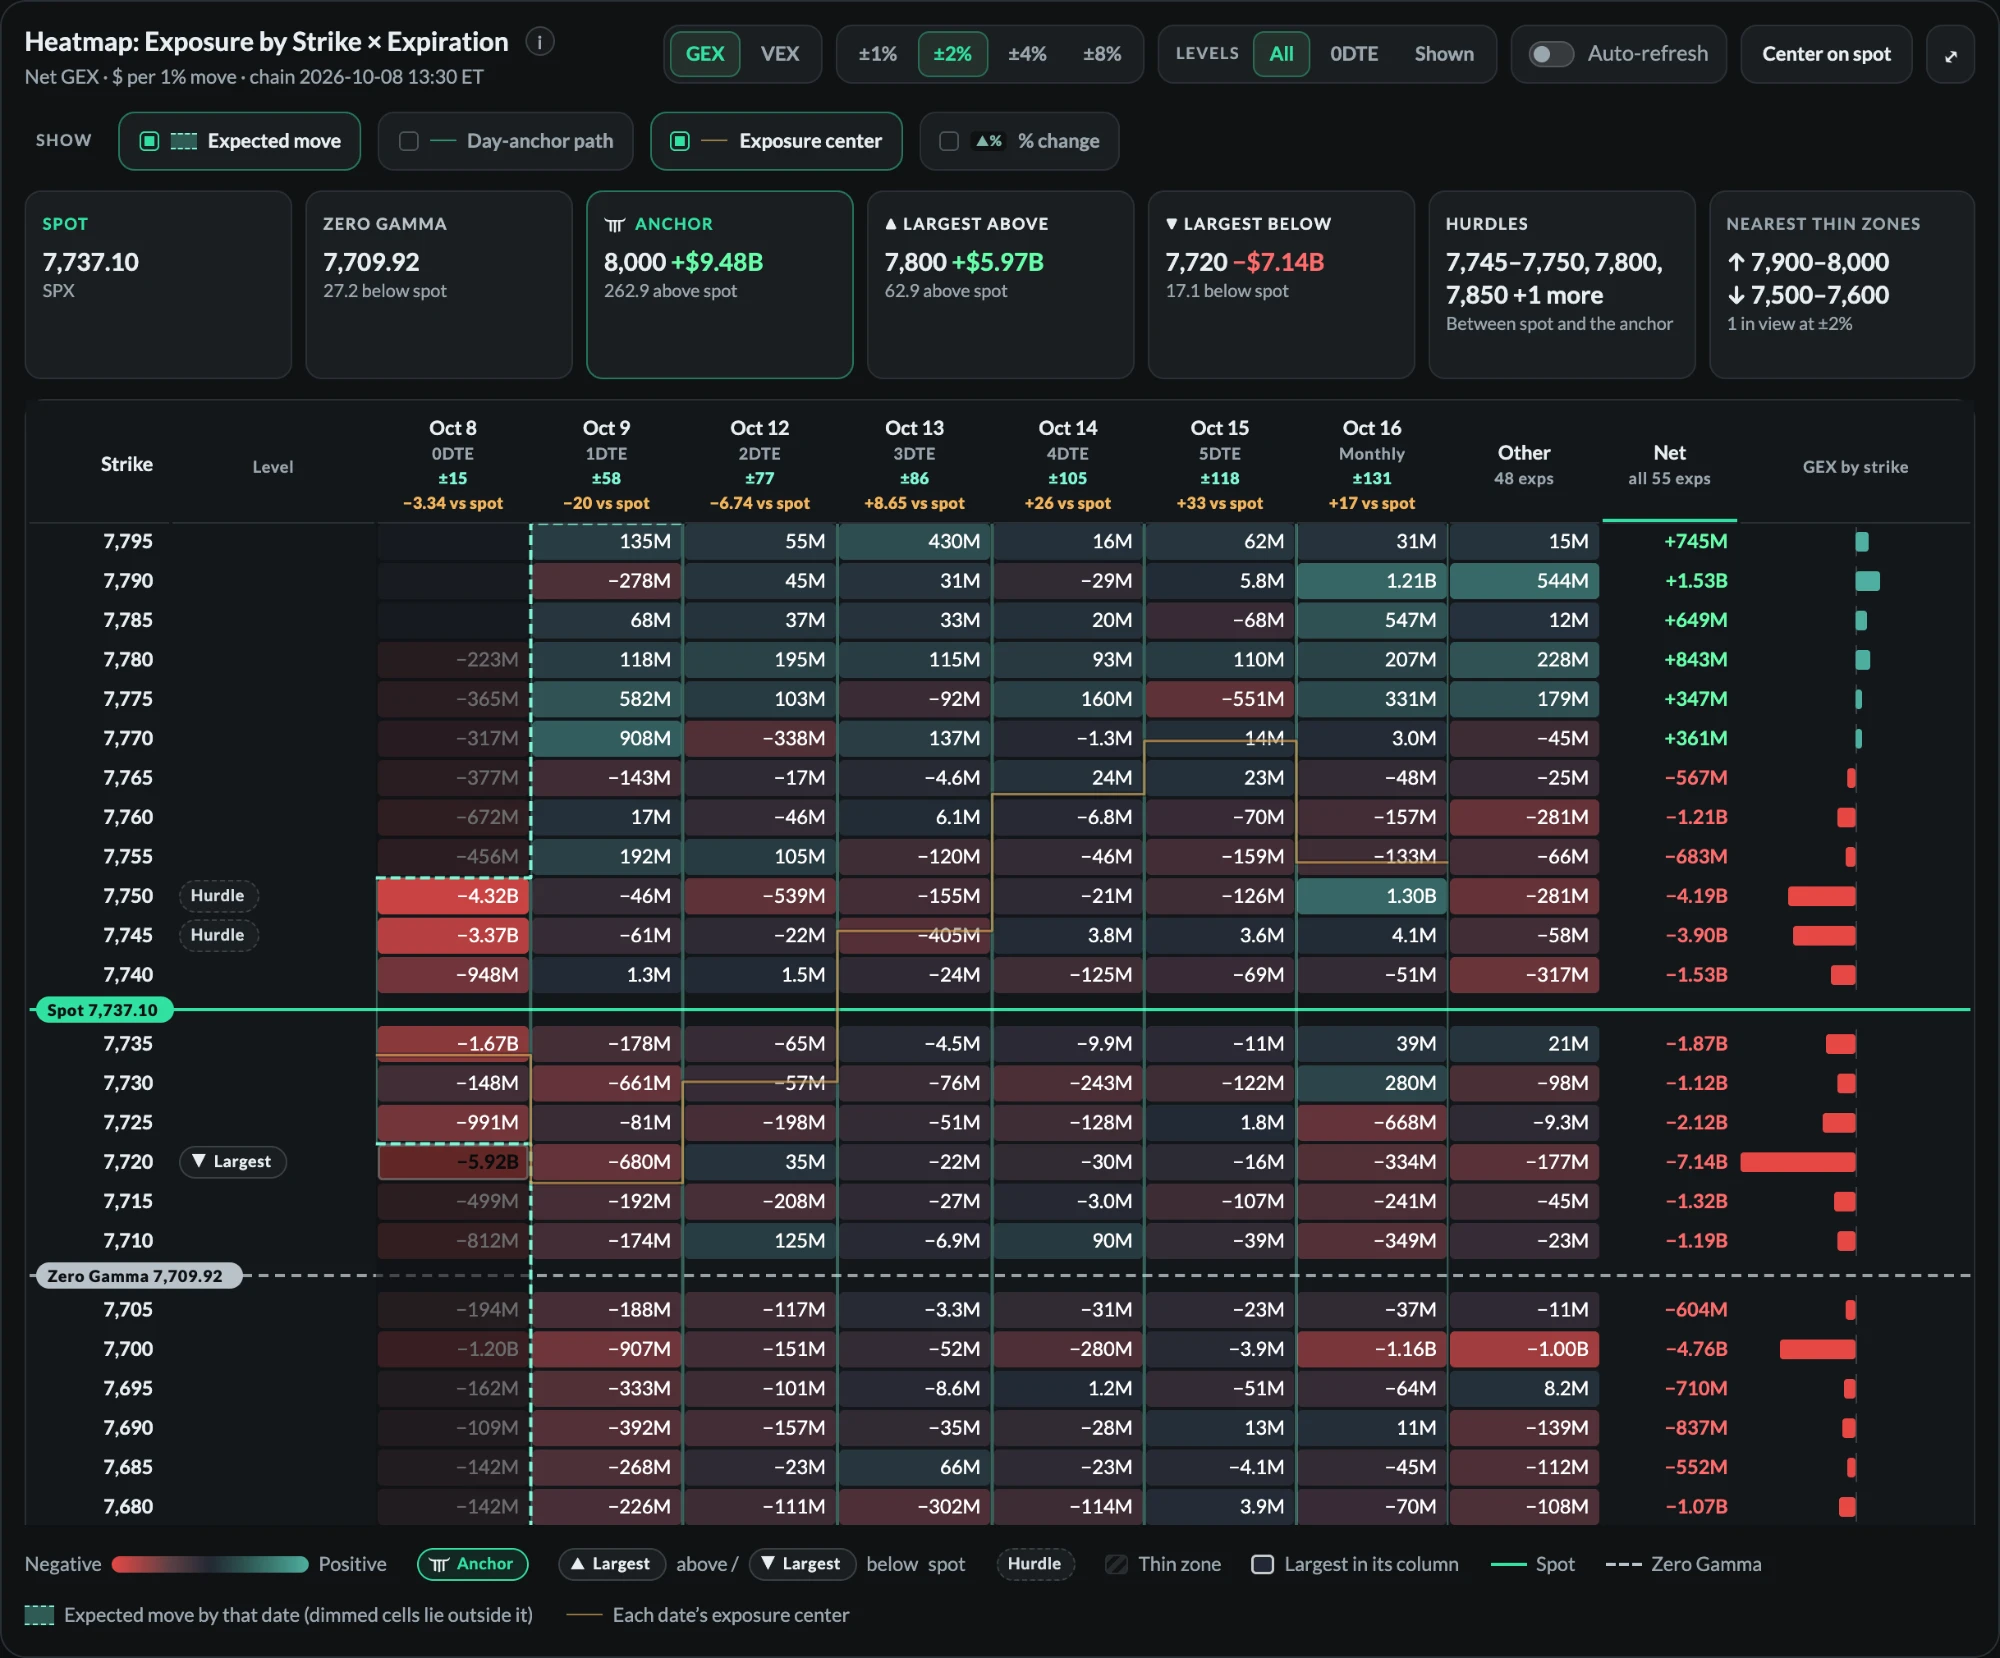Screen dimensions: 2000x1658
Task: Select the ±8% range
Action: [x=1102, y=54]
